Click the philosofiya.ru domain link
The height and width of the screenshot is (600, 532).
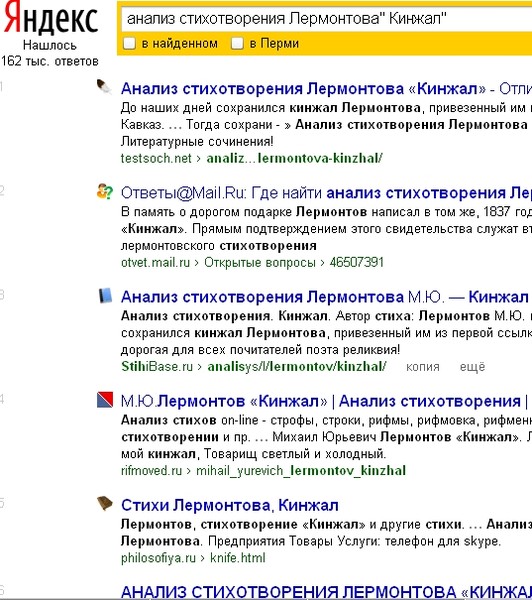click(158, 558)
